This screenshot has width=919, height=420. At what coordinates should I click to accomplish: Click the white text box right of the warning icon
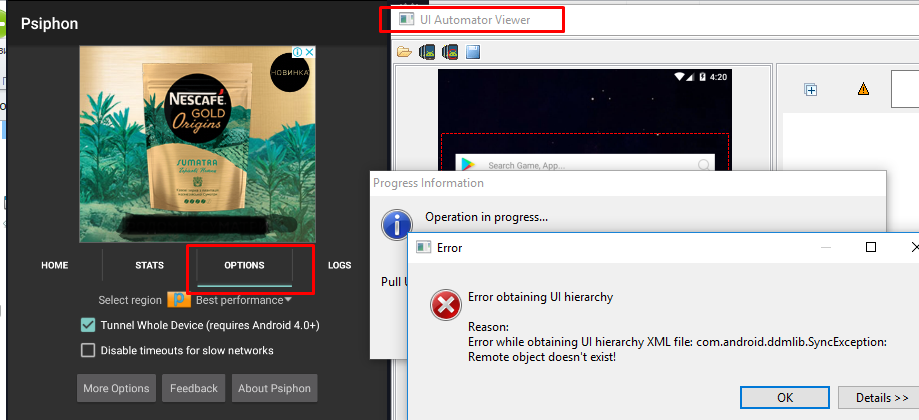coord(905,89)
